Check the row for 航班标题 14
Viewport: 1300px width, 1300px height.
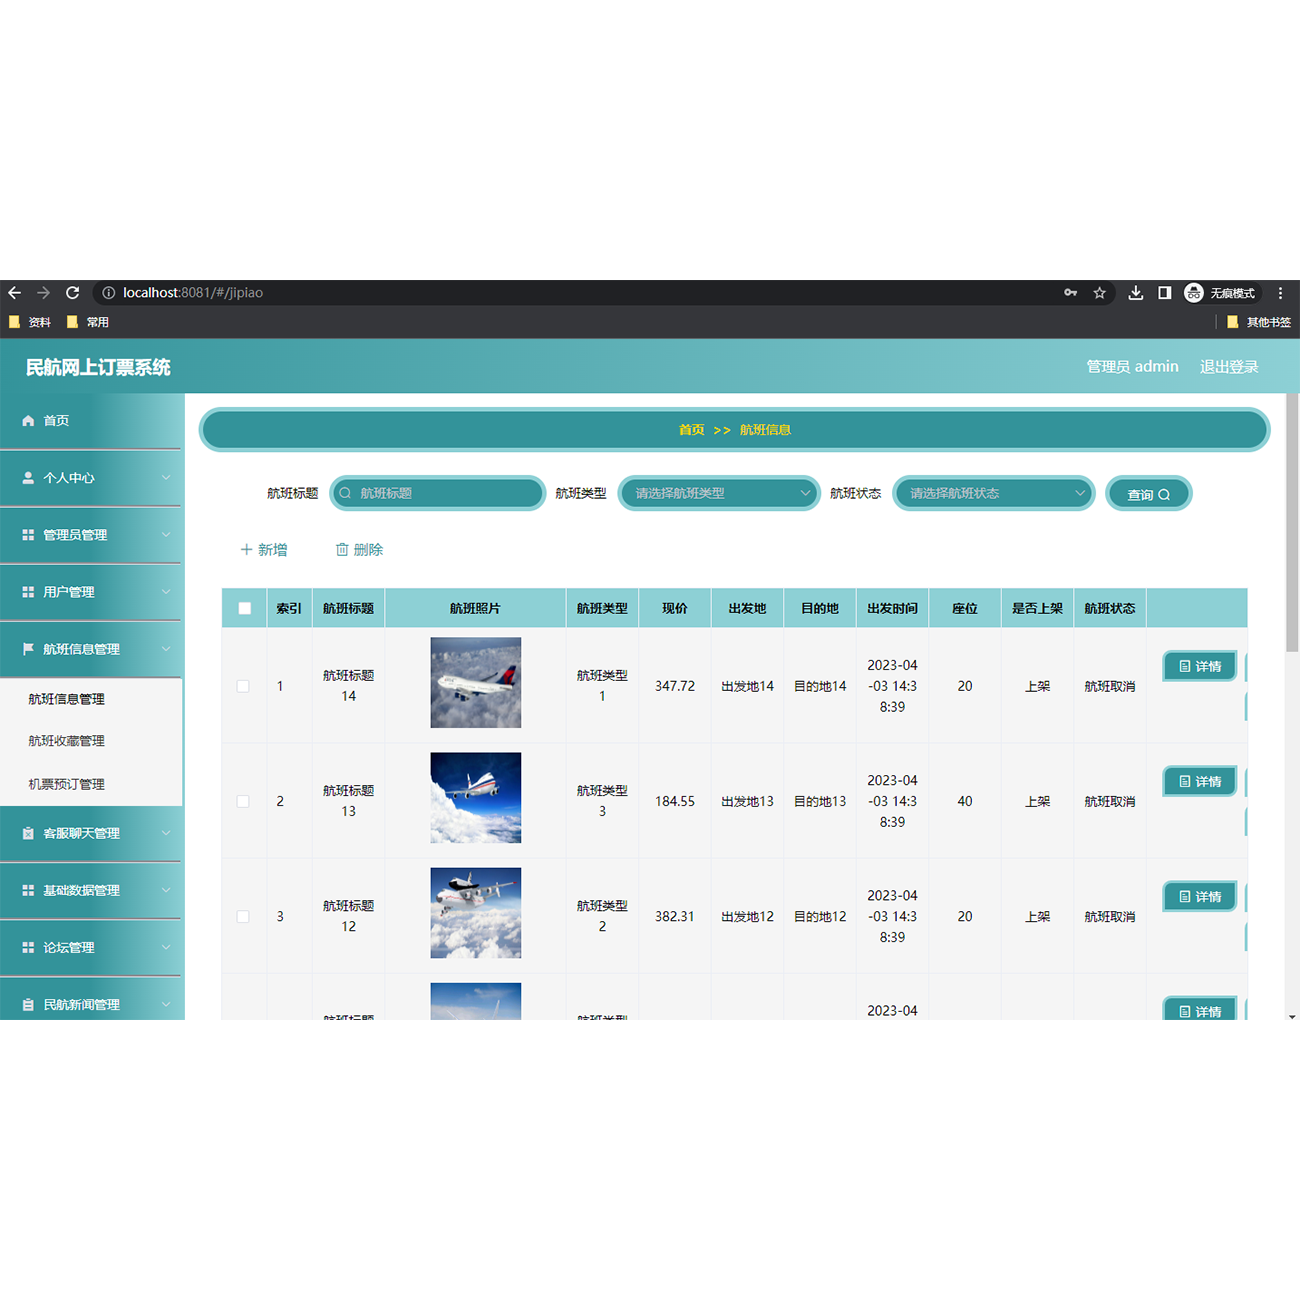coord(243,686)
